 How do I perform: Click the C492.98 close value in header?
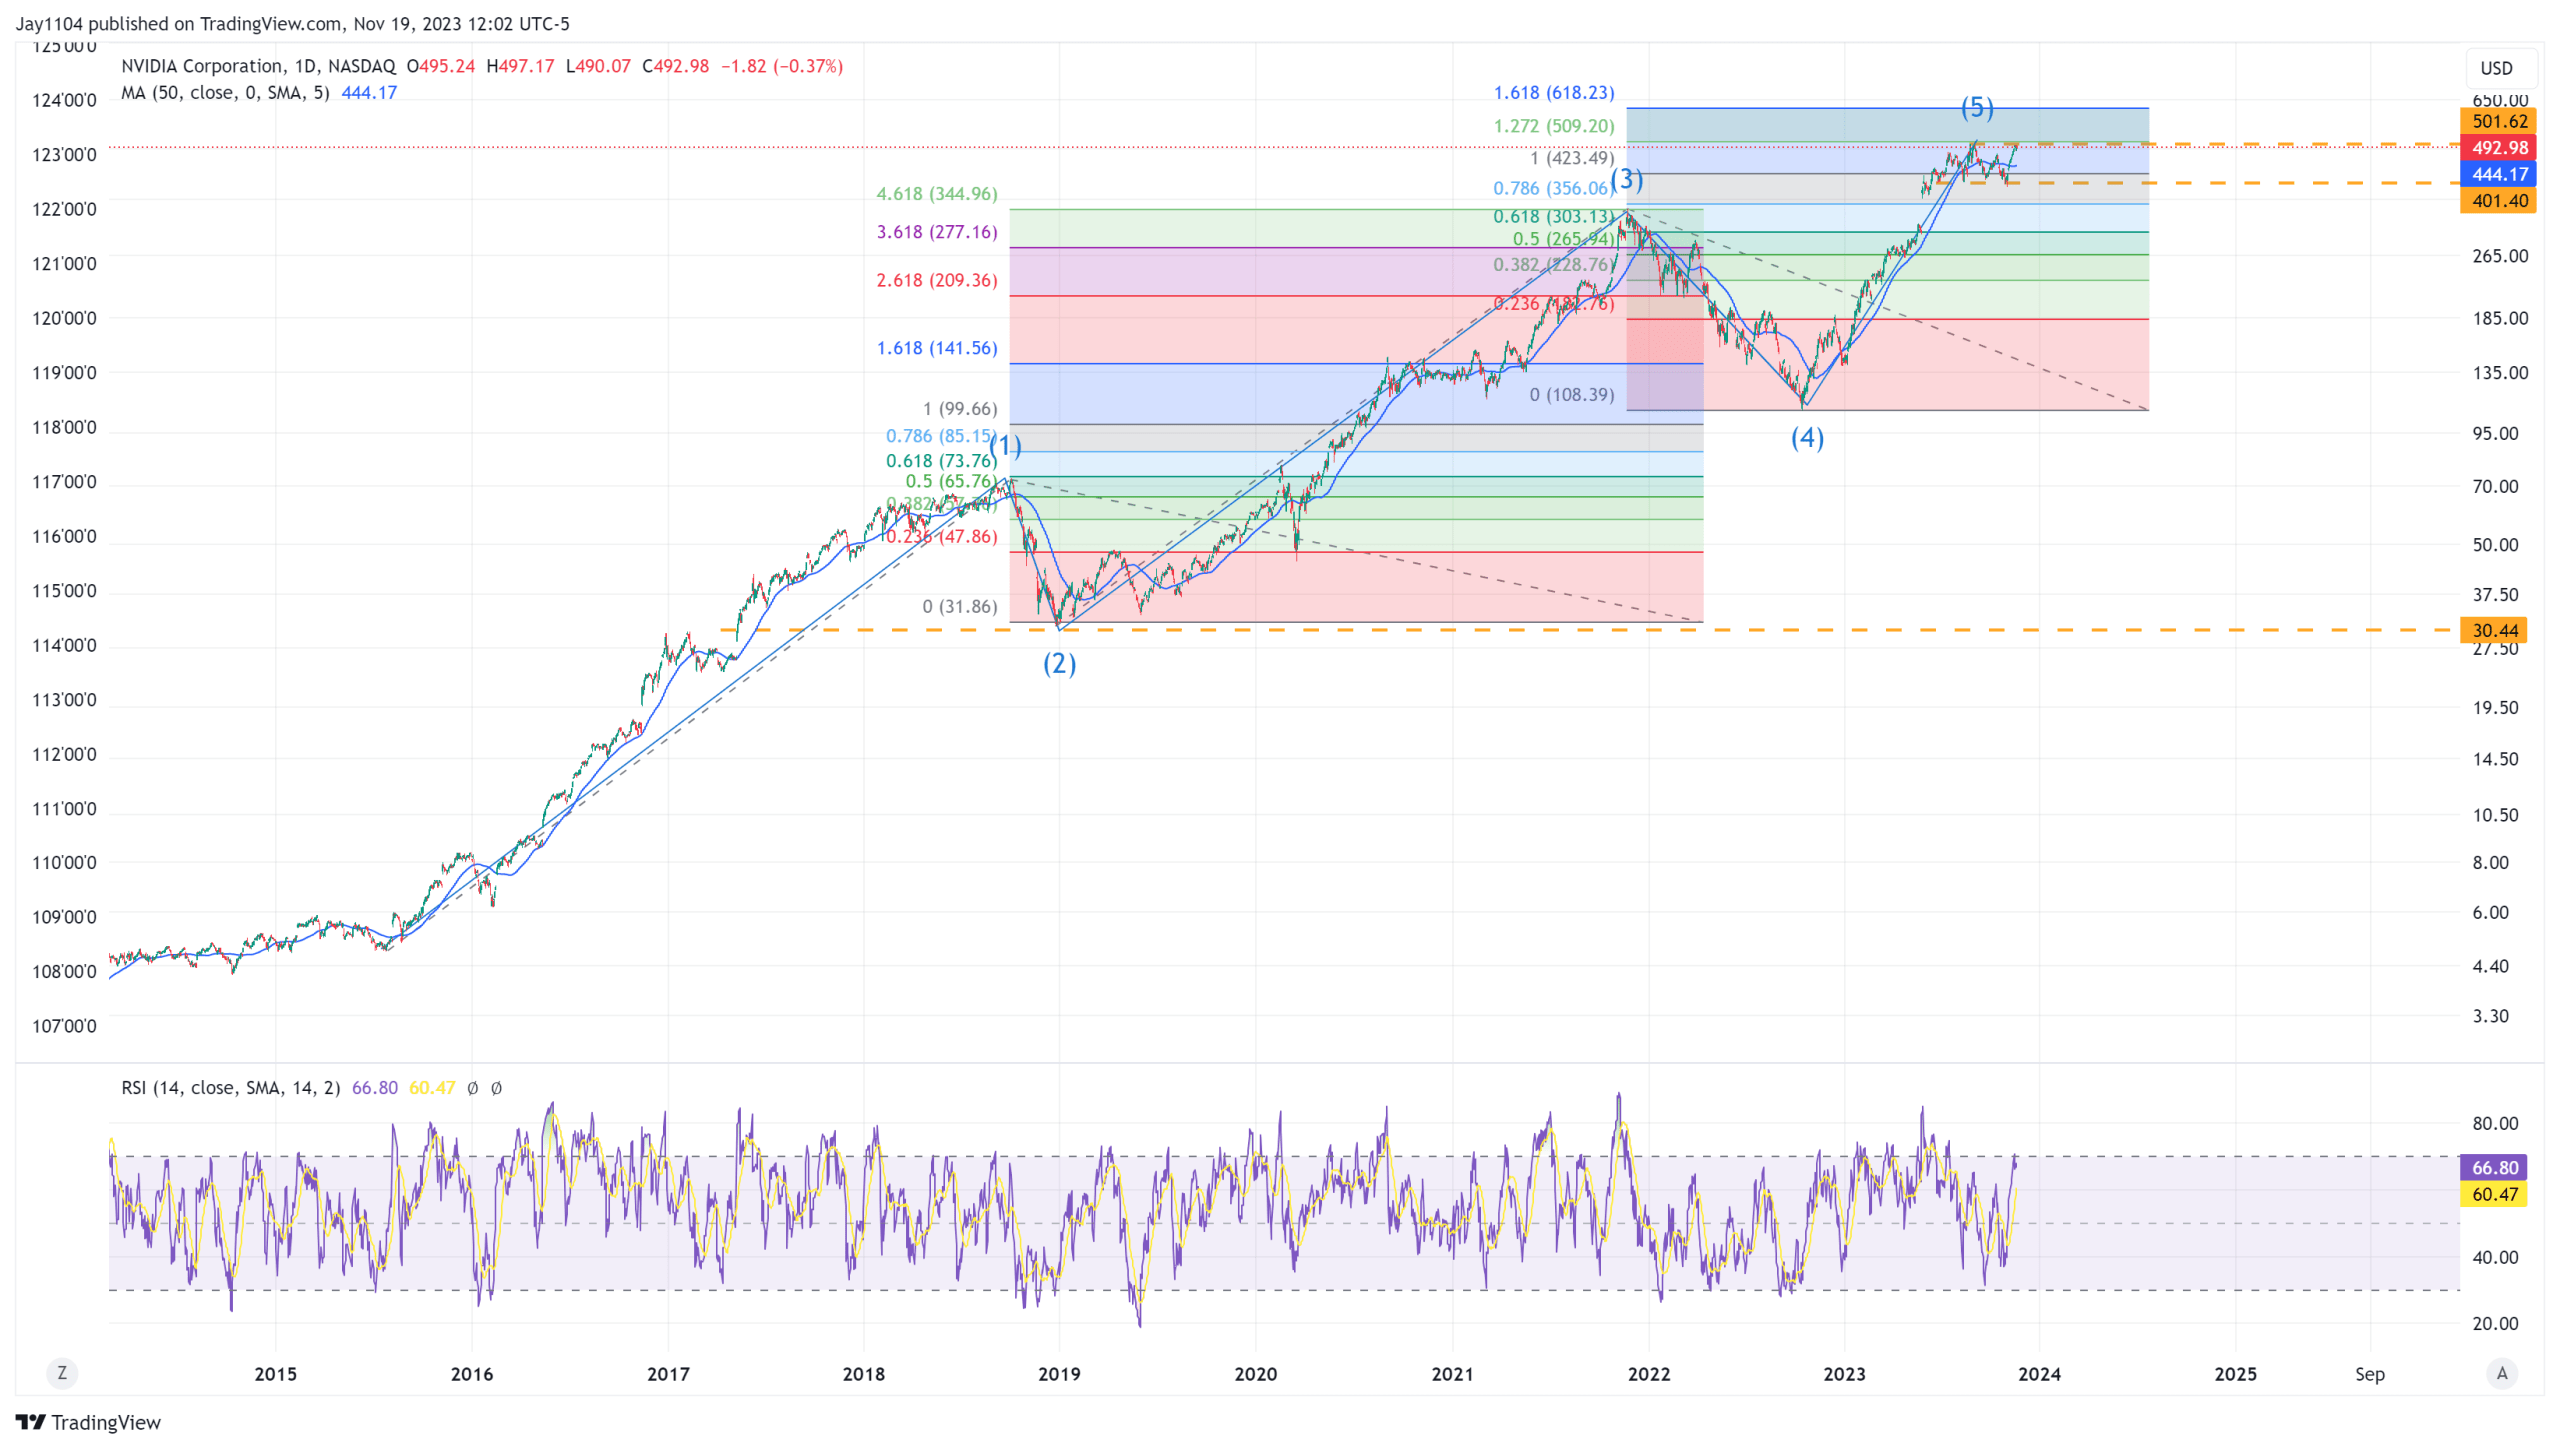pyautogui.click(x=675, y=66)
